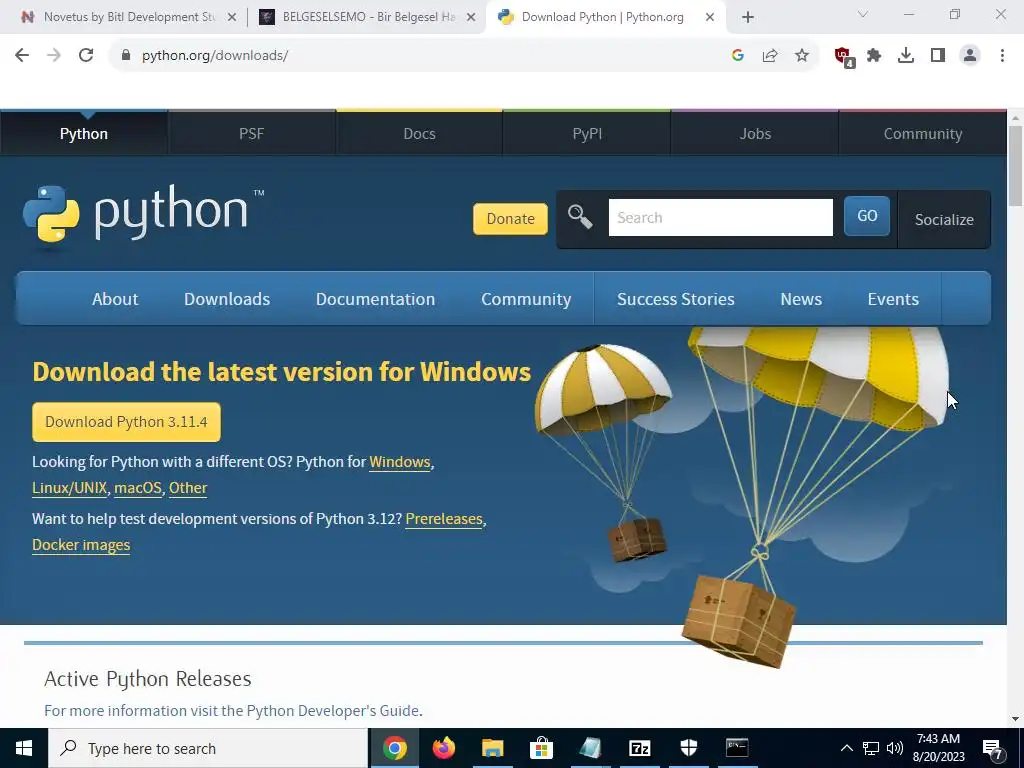Image resolution: width=1024 pixels, height=768 pixels.
Task: Show hidden system tray icons
Action: 846,748
